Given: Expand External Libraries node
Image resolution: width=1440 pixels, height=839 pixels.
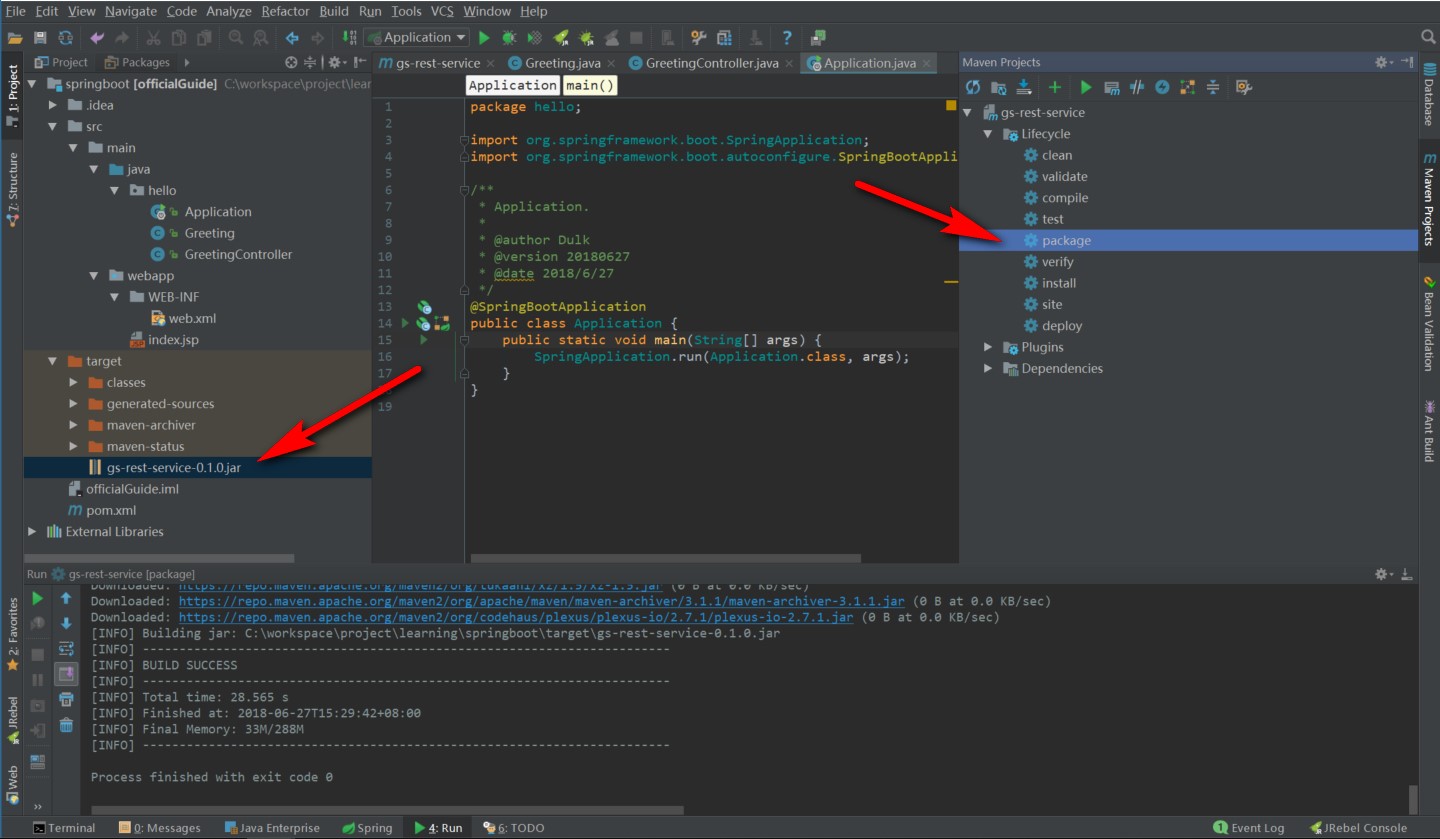Looking at the screenshot, I should point(32,531).
